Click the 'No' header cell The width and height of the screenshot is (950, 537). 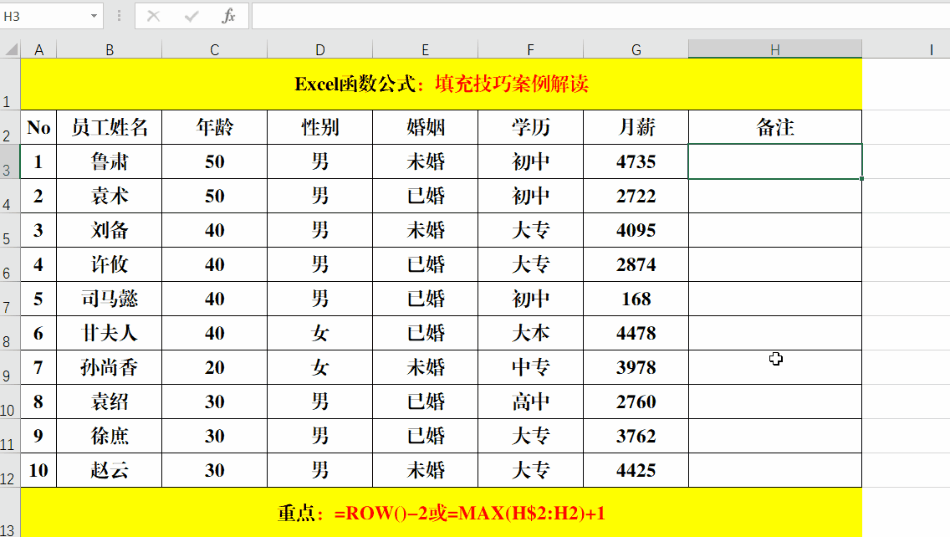39,127
